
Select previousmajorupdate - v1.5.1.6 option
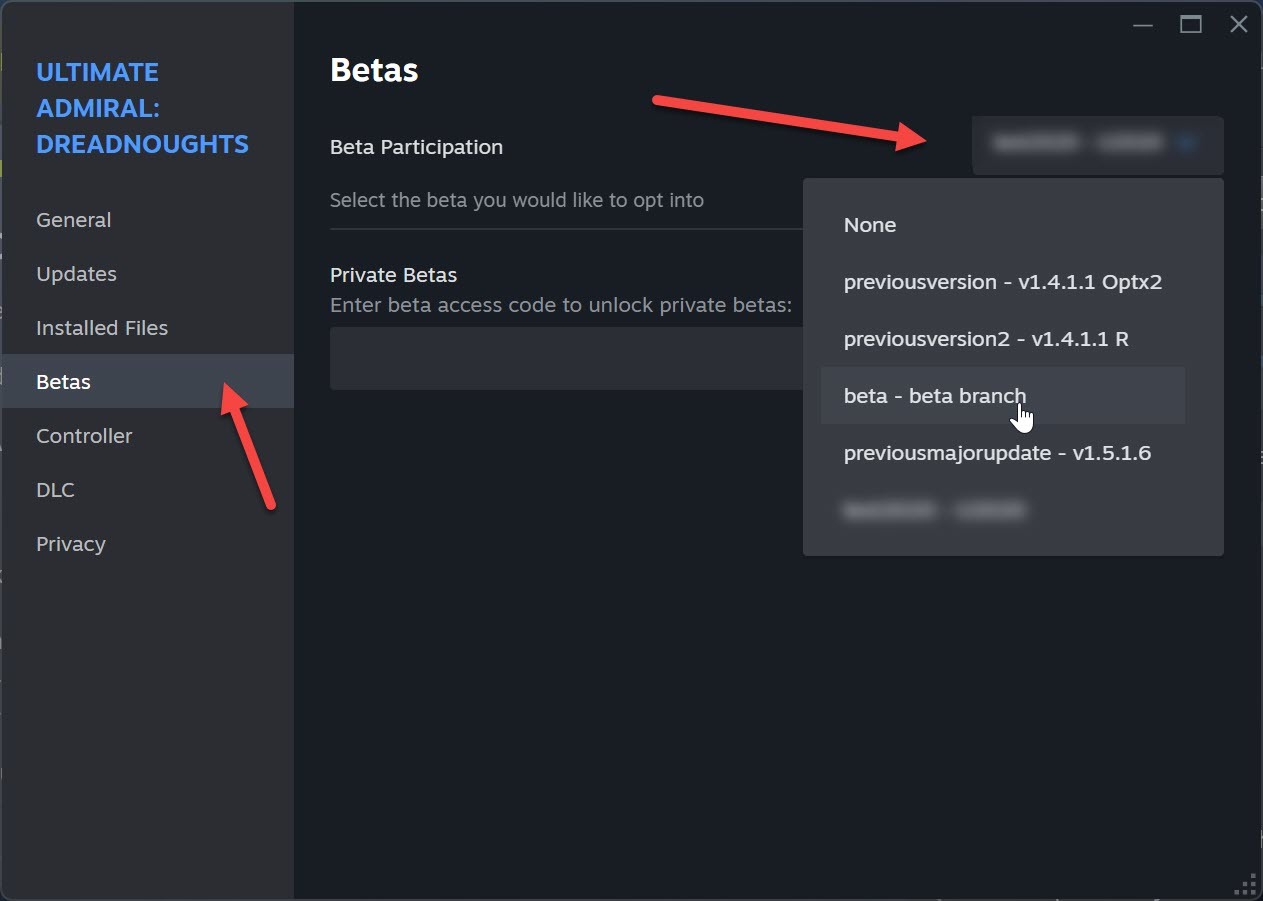click(1003, 453)
